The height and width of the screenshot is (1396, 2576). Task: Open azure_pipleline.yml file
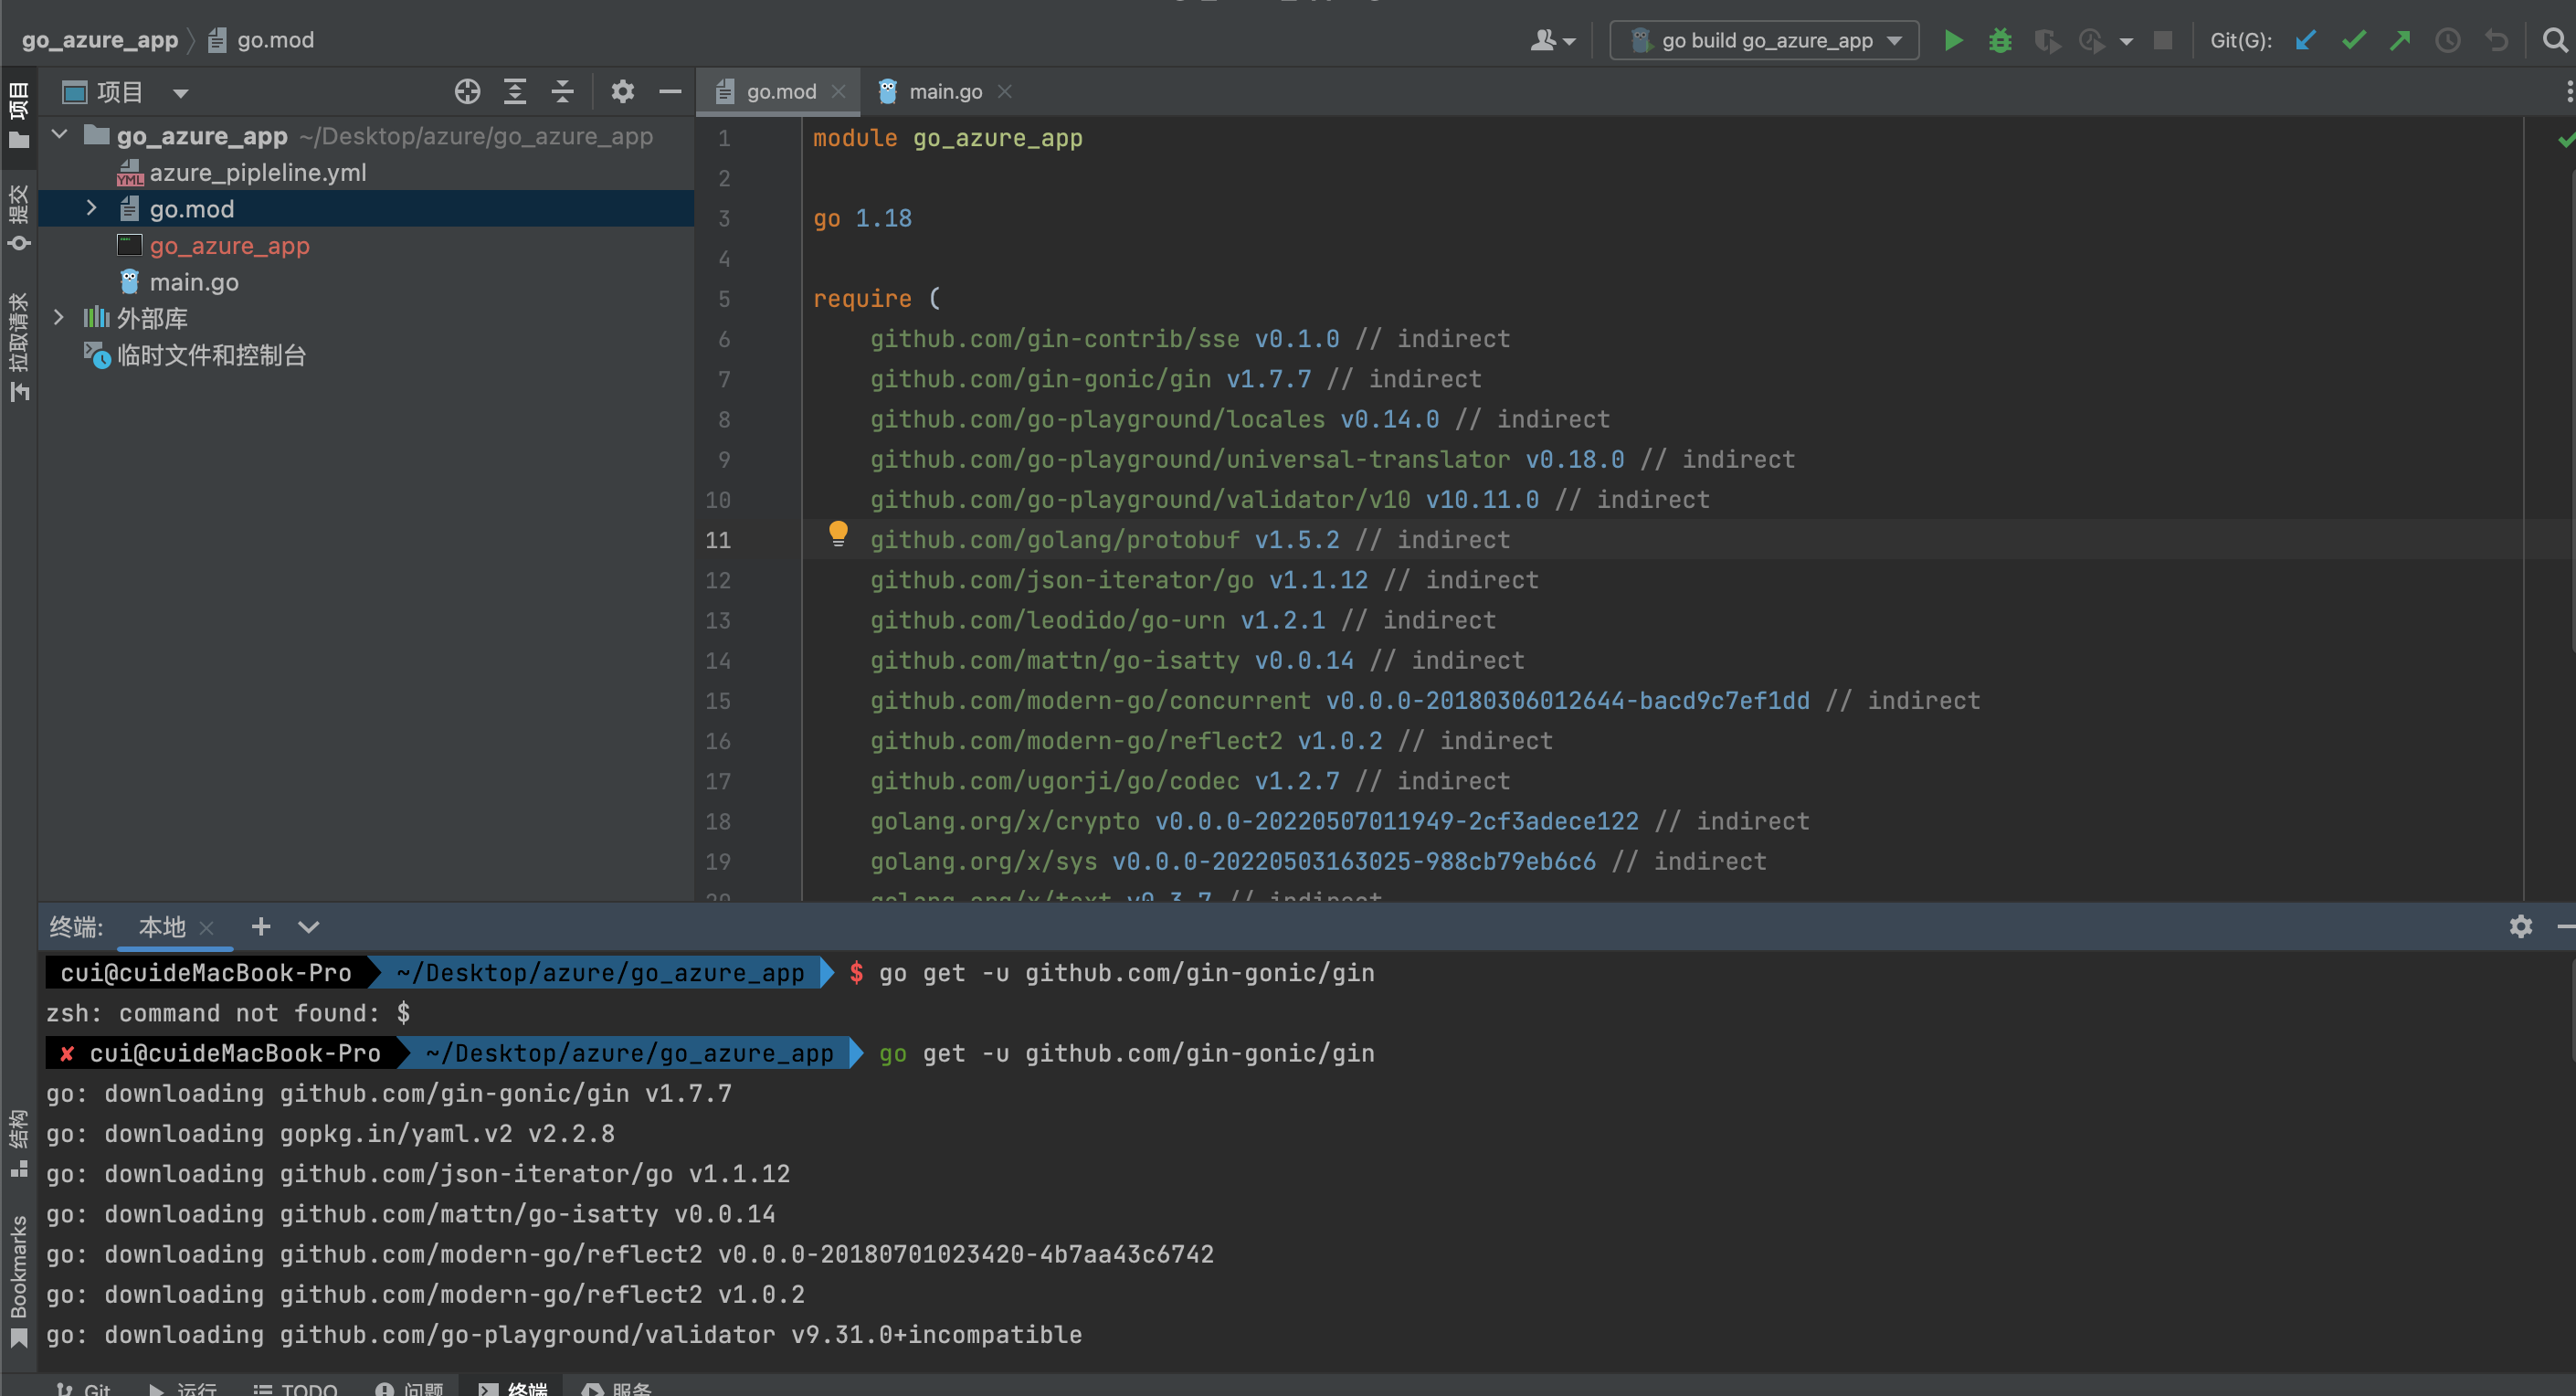(257, 172)
